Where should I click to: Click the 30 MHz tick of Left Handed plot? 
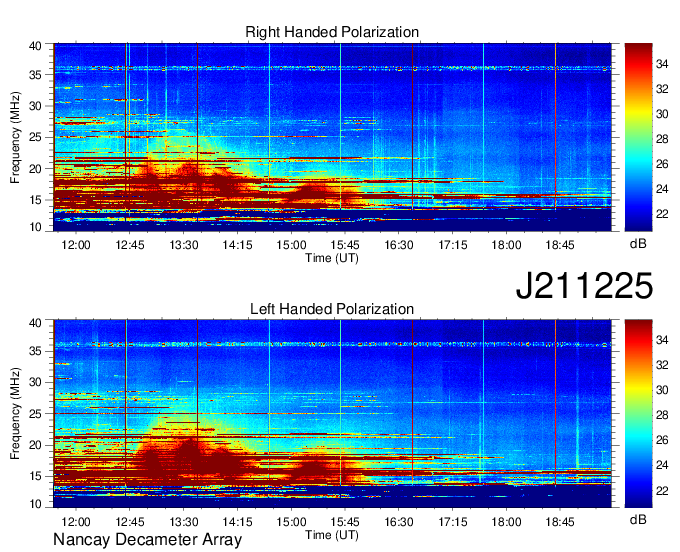(35, 382)
